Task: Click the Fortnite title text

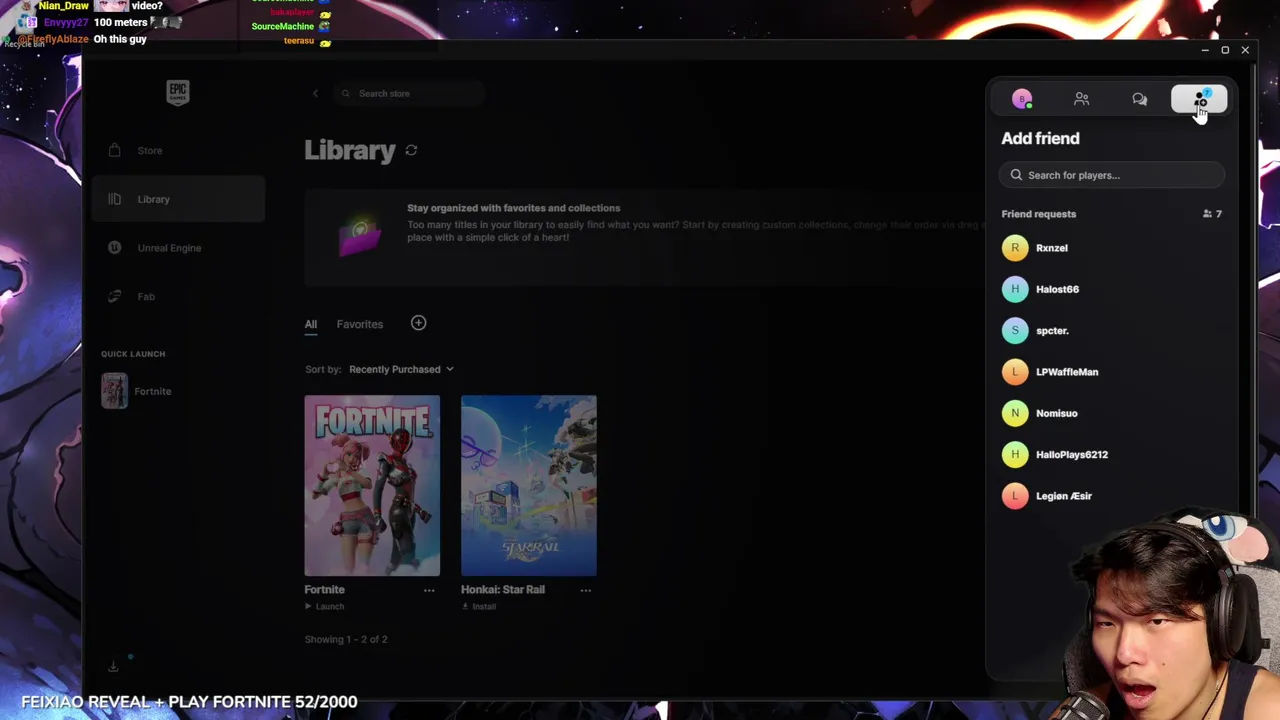Action: 324,590
